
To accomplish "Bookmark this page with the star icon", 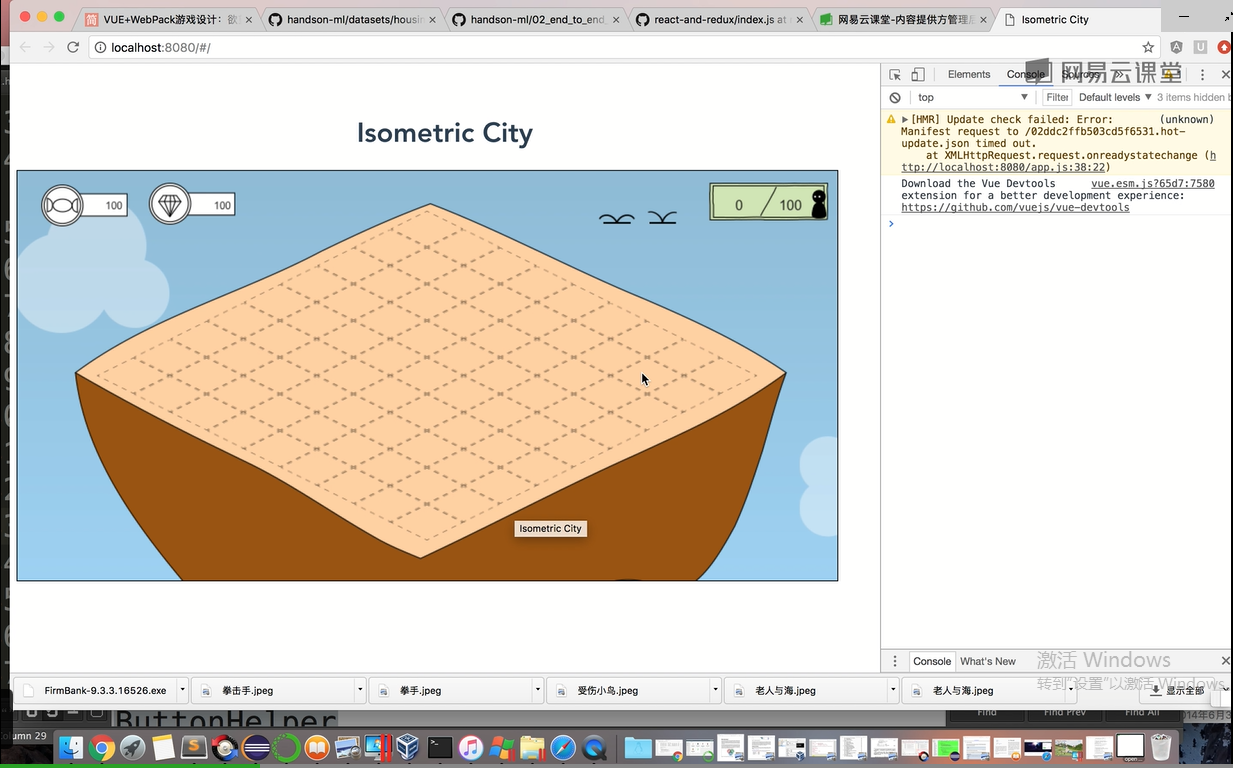I will click(x=1148, y=47).
